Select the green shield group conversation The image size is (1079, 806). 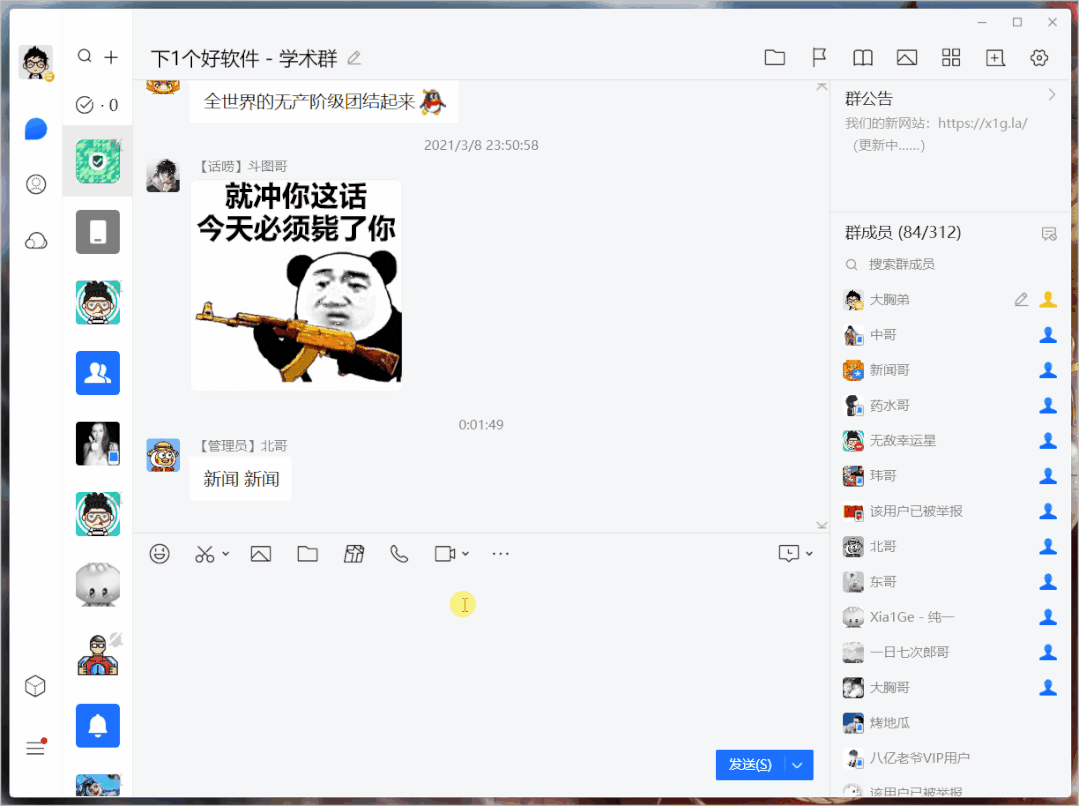tap(98, 161)
